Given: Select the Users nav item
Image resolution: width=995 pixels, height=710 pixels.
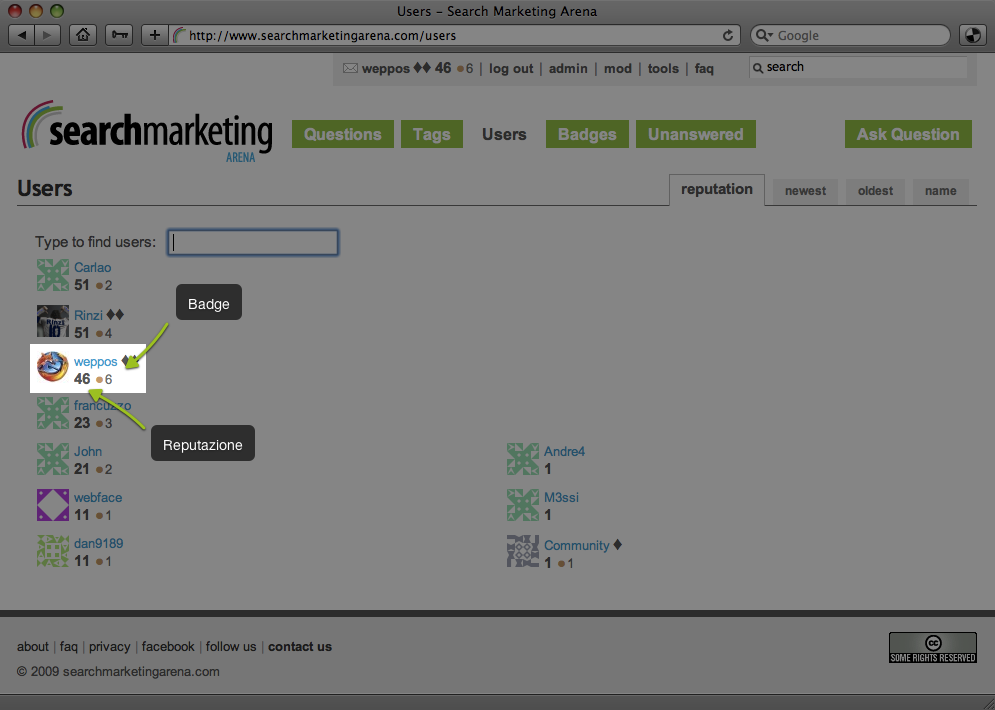Looking at the screenshot, I should point(504,134).
